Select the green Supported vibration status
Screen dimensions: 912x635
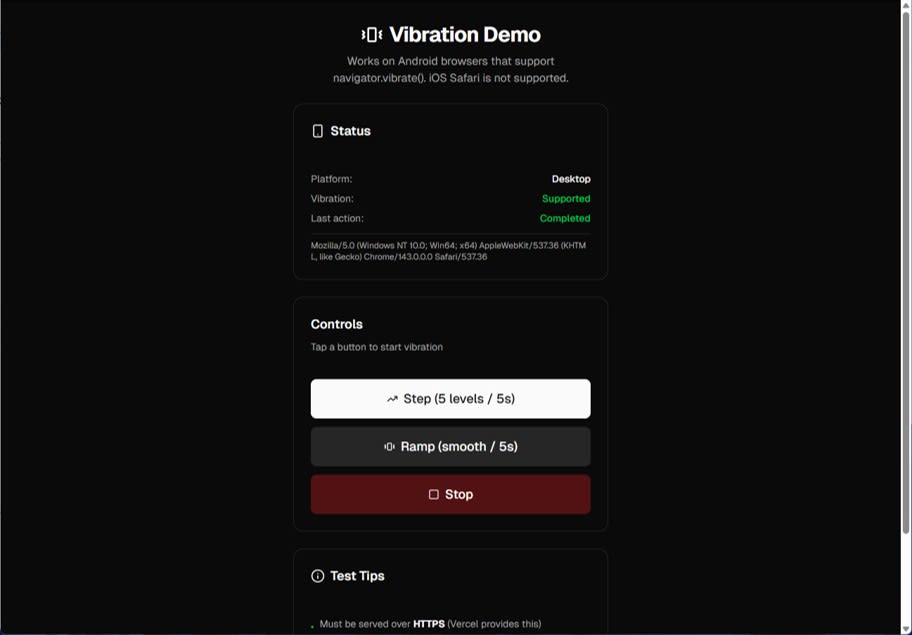tap(566, 198)
